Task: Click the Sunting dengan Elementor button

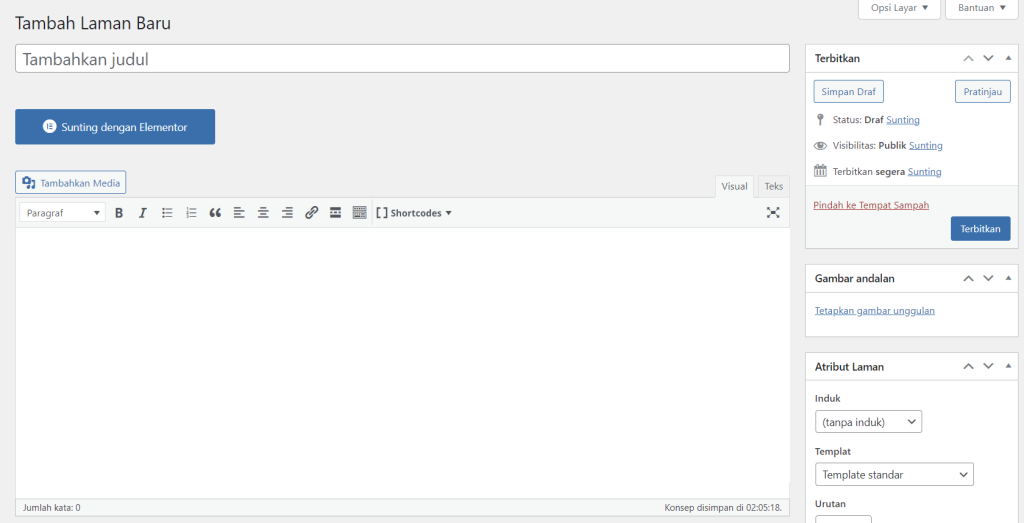Action: pyautogui.click(x=115, y=127)
